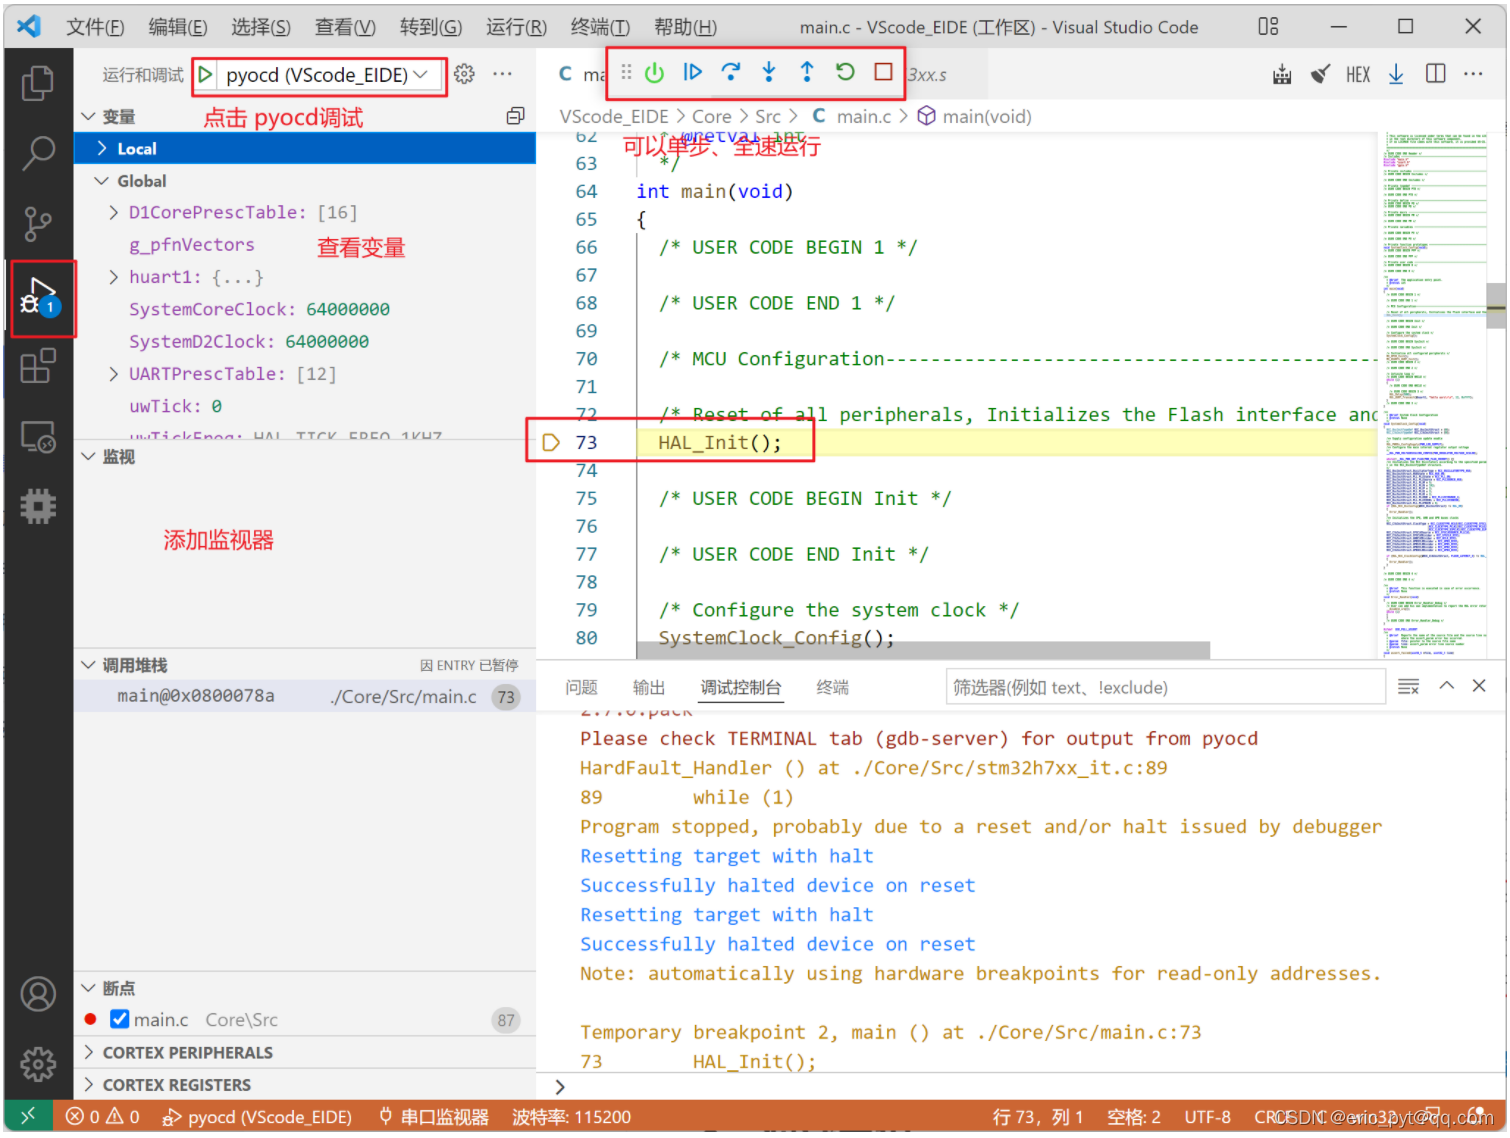Click errors and warnings count in status bar
Screen dimensions: 1510x1138
point(103,1117)
